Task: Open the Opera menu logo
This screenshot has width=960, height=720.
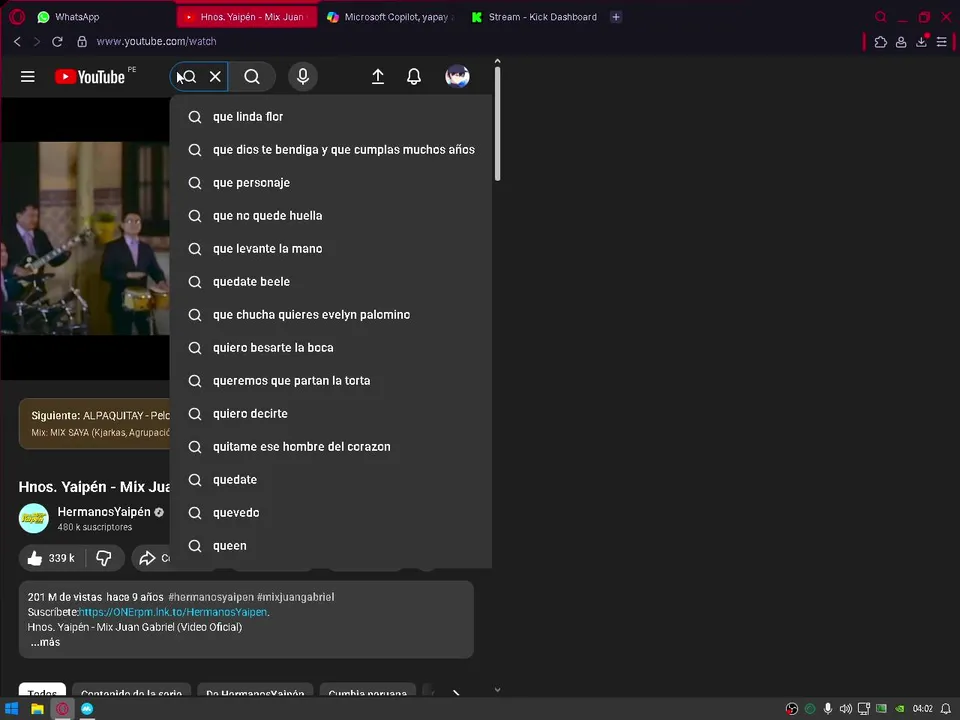Action: pyautogui.click(x=17, y=17)
